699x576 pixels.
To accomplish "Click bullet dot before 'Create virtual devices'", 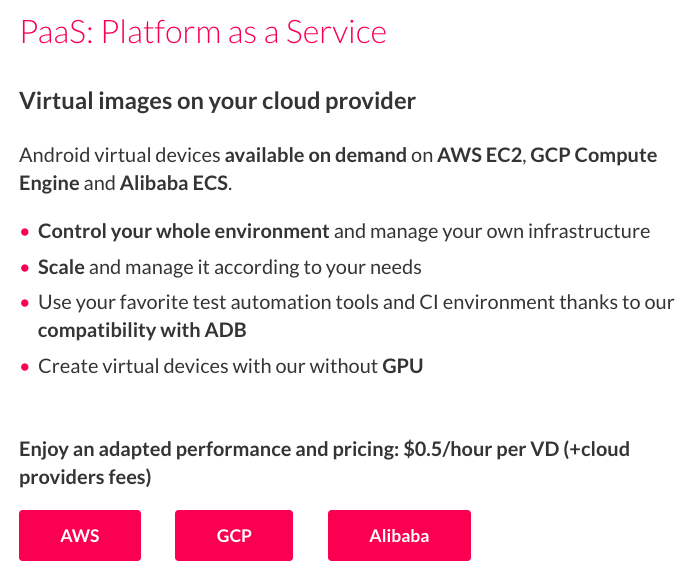I will click(25, 367).
